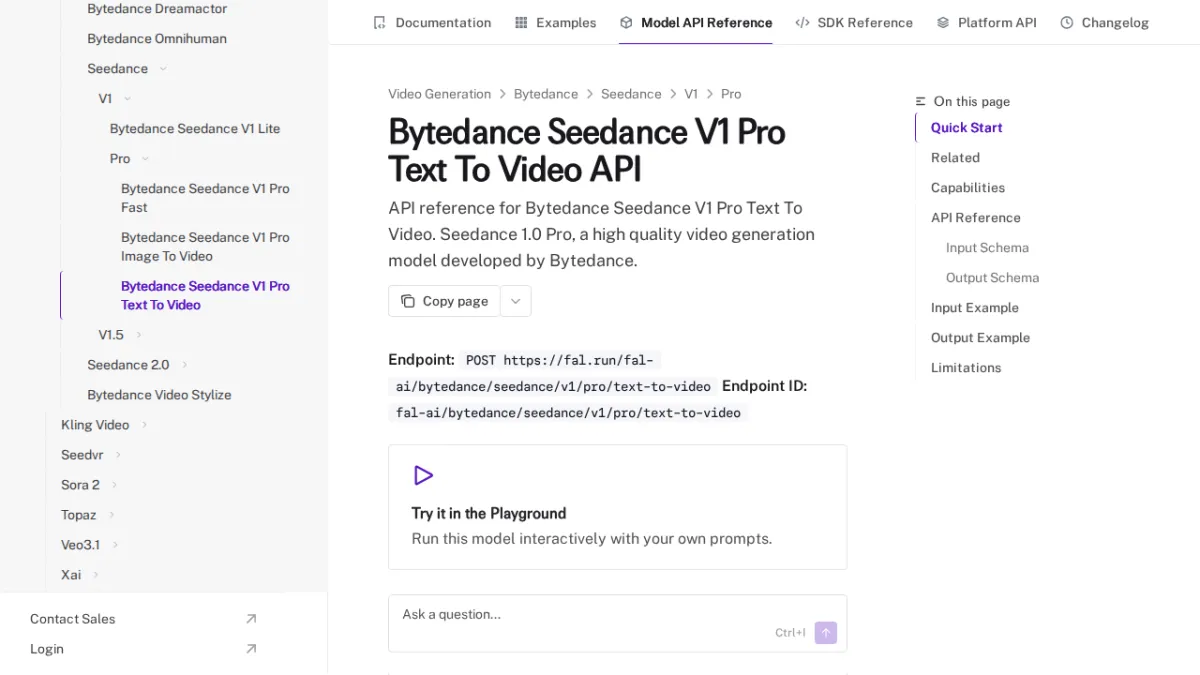The height and width of the screenshot is (675, 1200).
Task: Open Bytedance Video Stylize in sidebar
Action: point(159,395)
